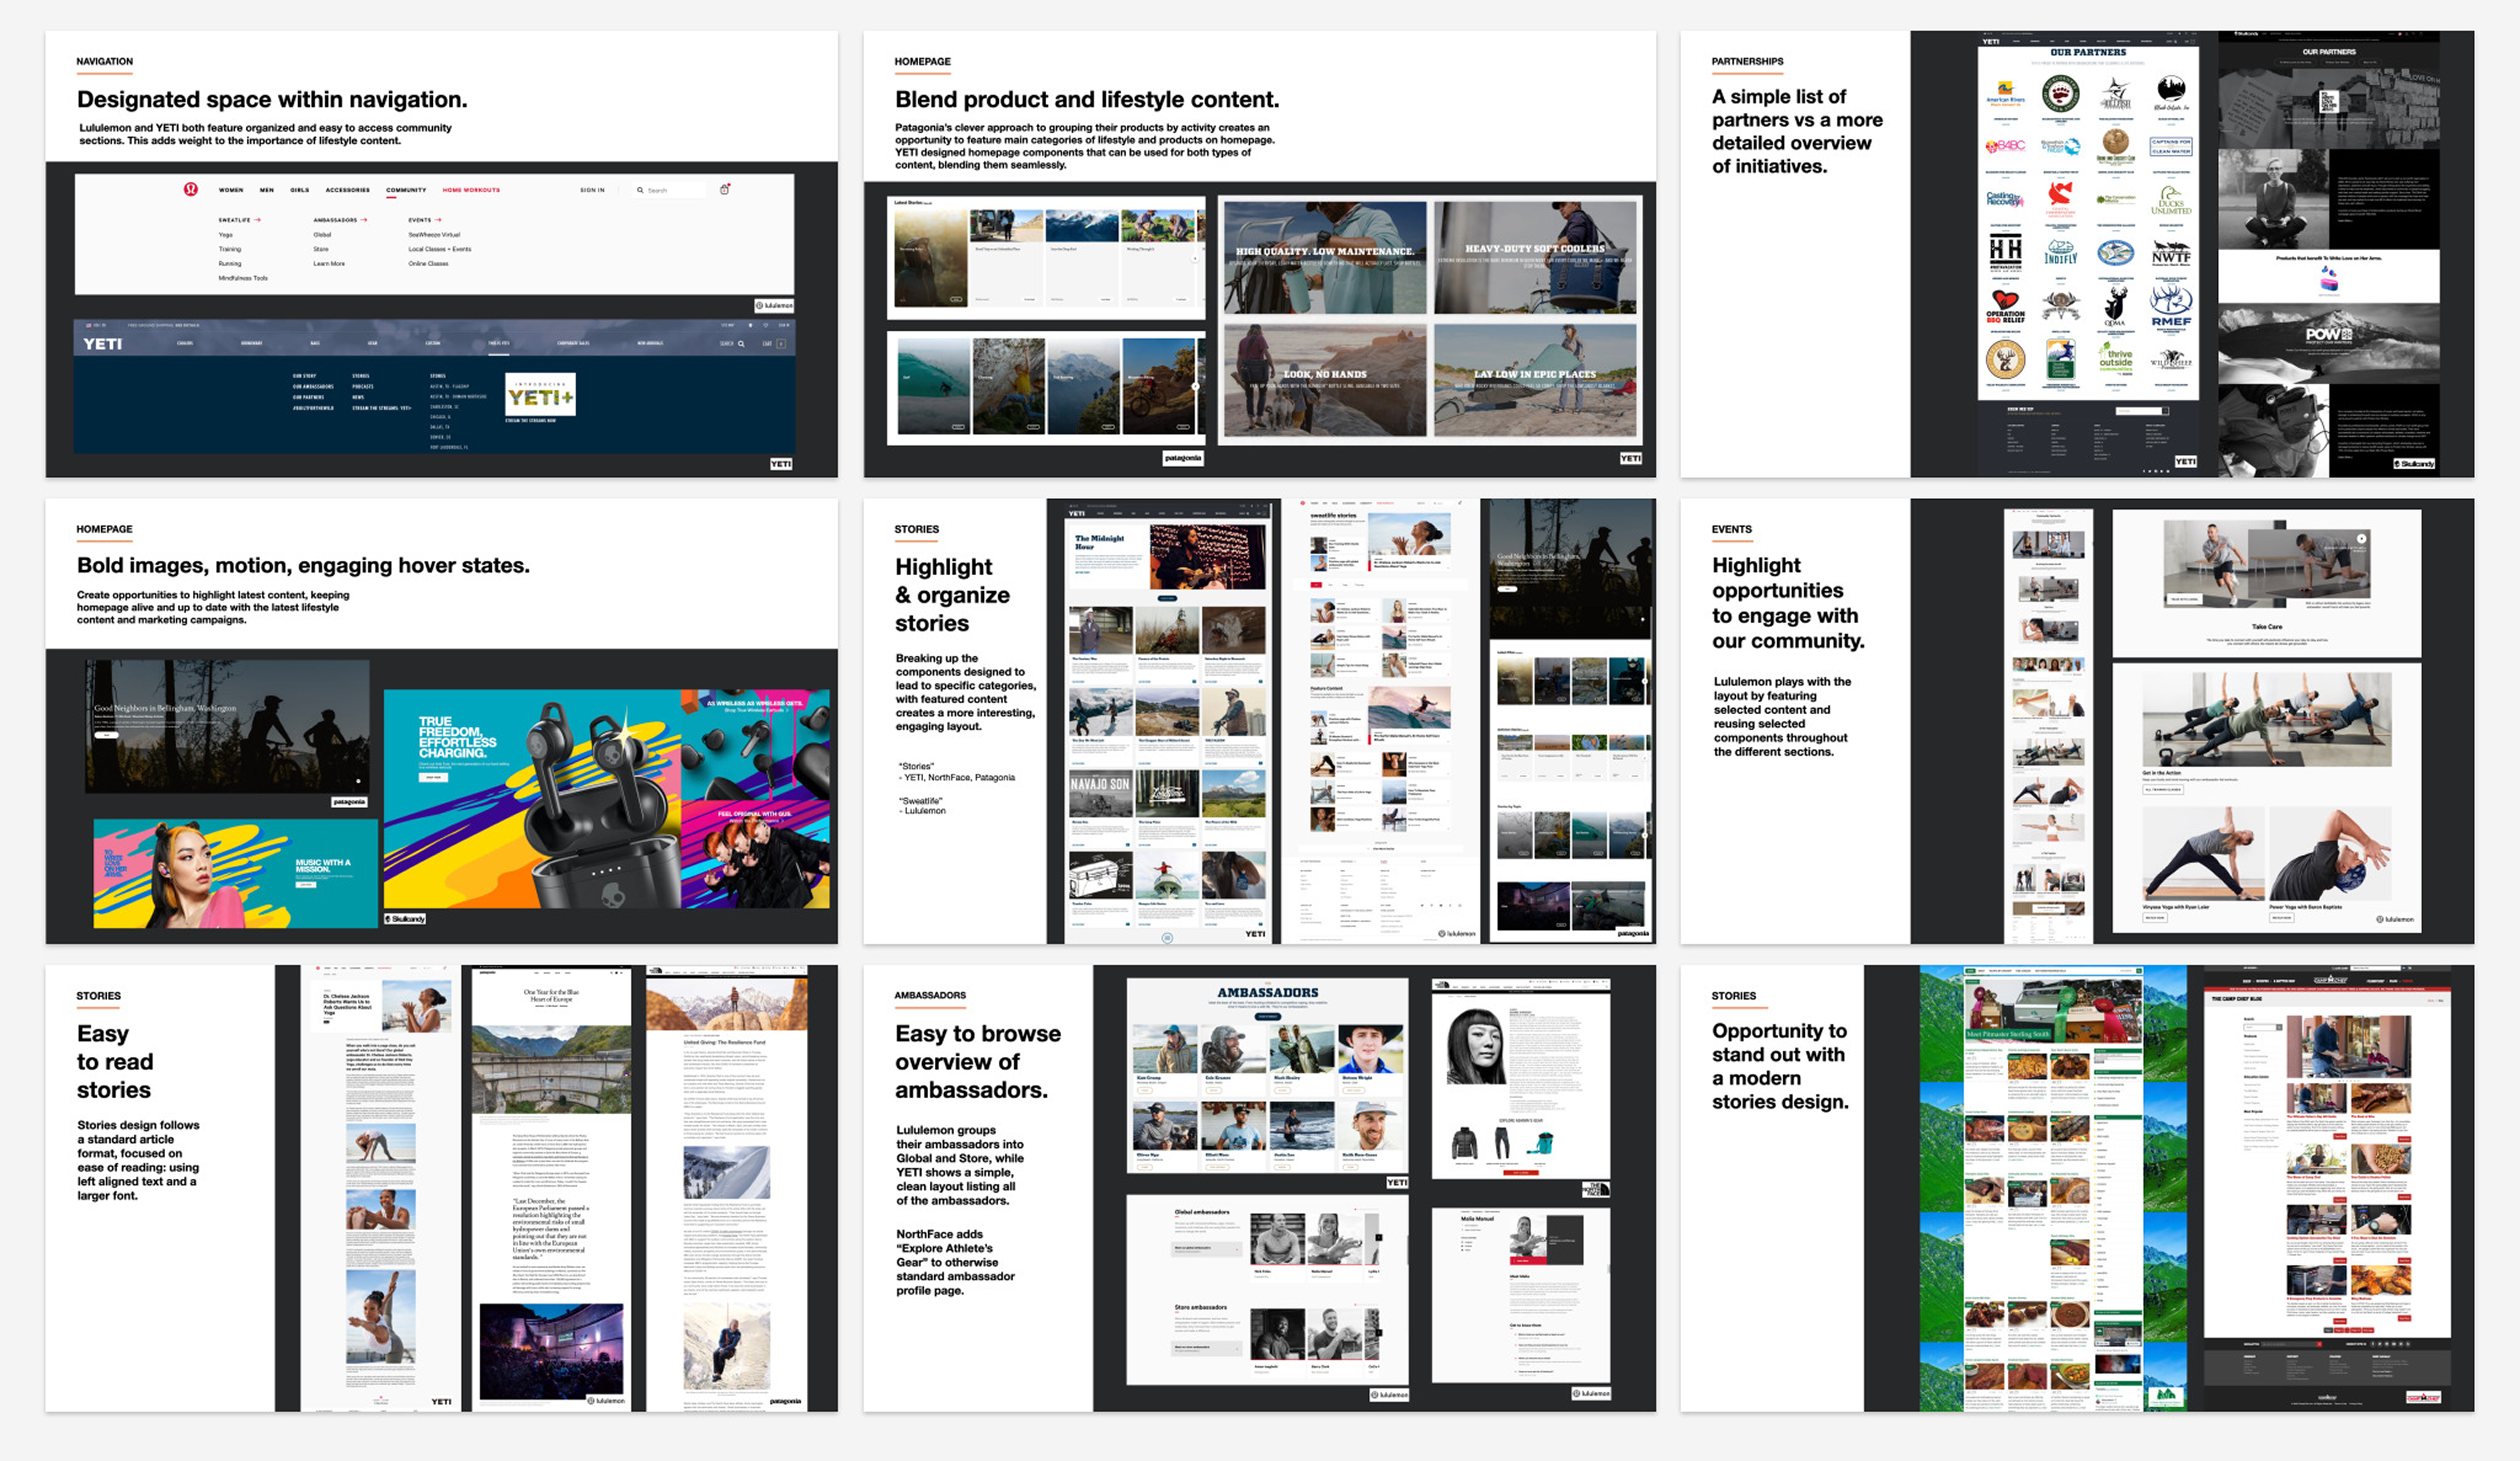Open the WOMEN menu in lululemon navigation

231,190
